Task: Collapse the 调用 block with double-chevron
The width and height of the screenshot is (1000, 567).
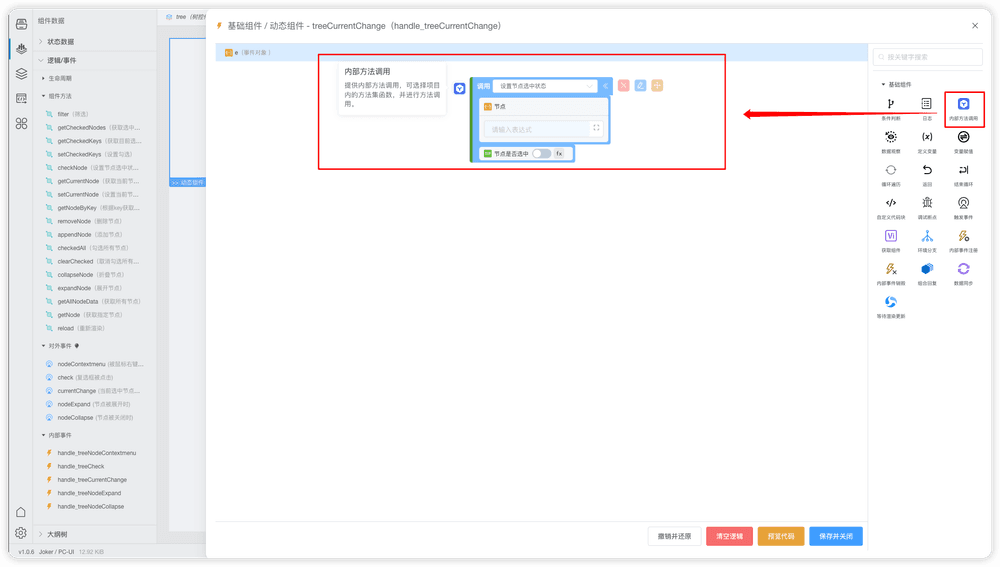Action: [605, 85]
